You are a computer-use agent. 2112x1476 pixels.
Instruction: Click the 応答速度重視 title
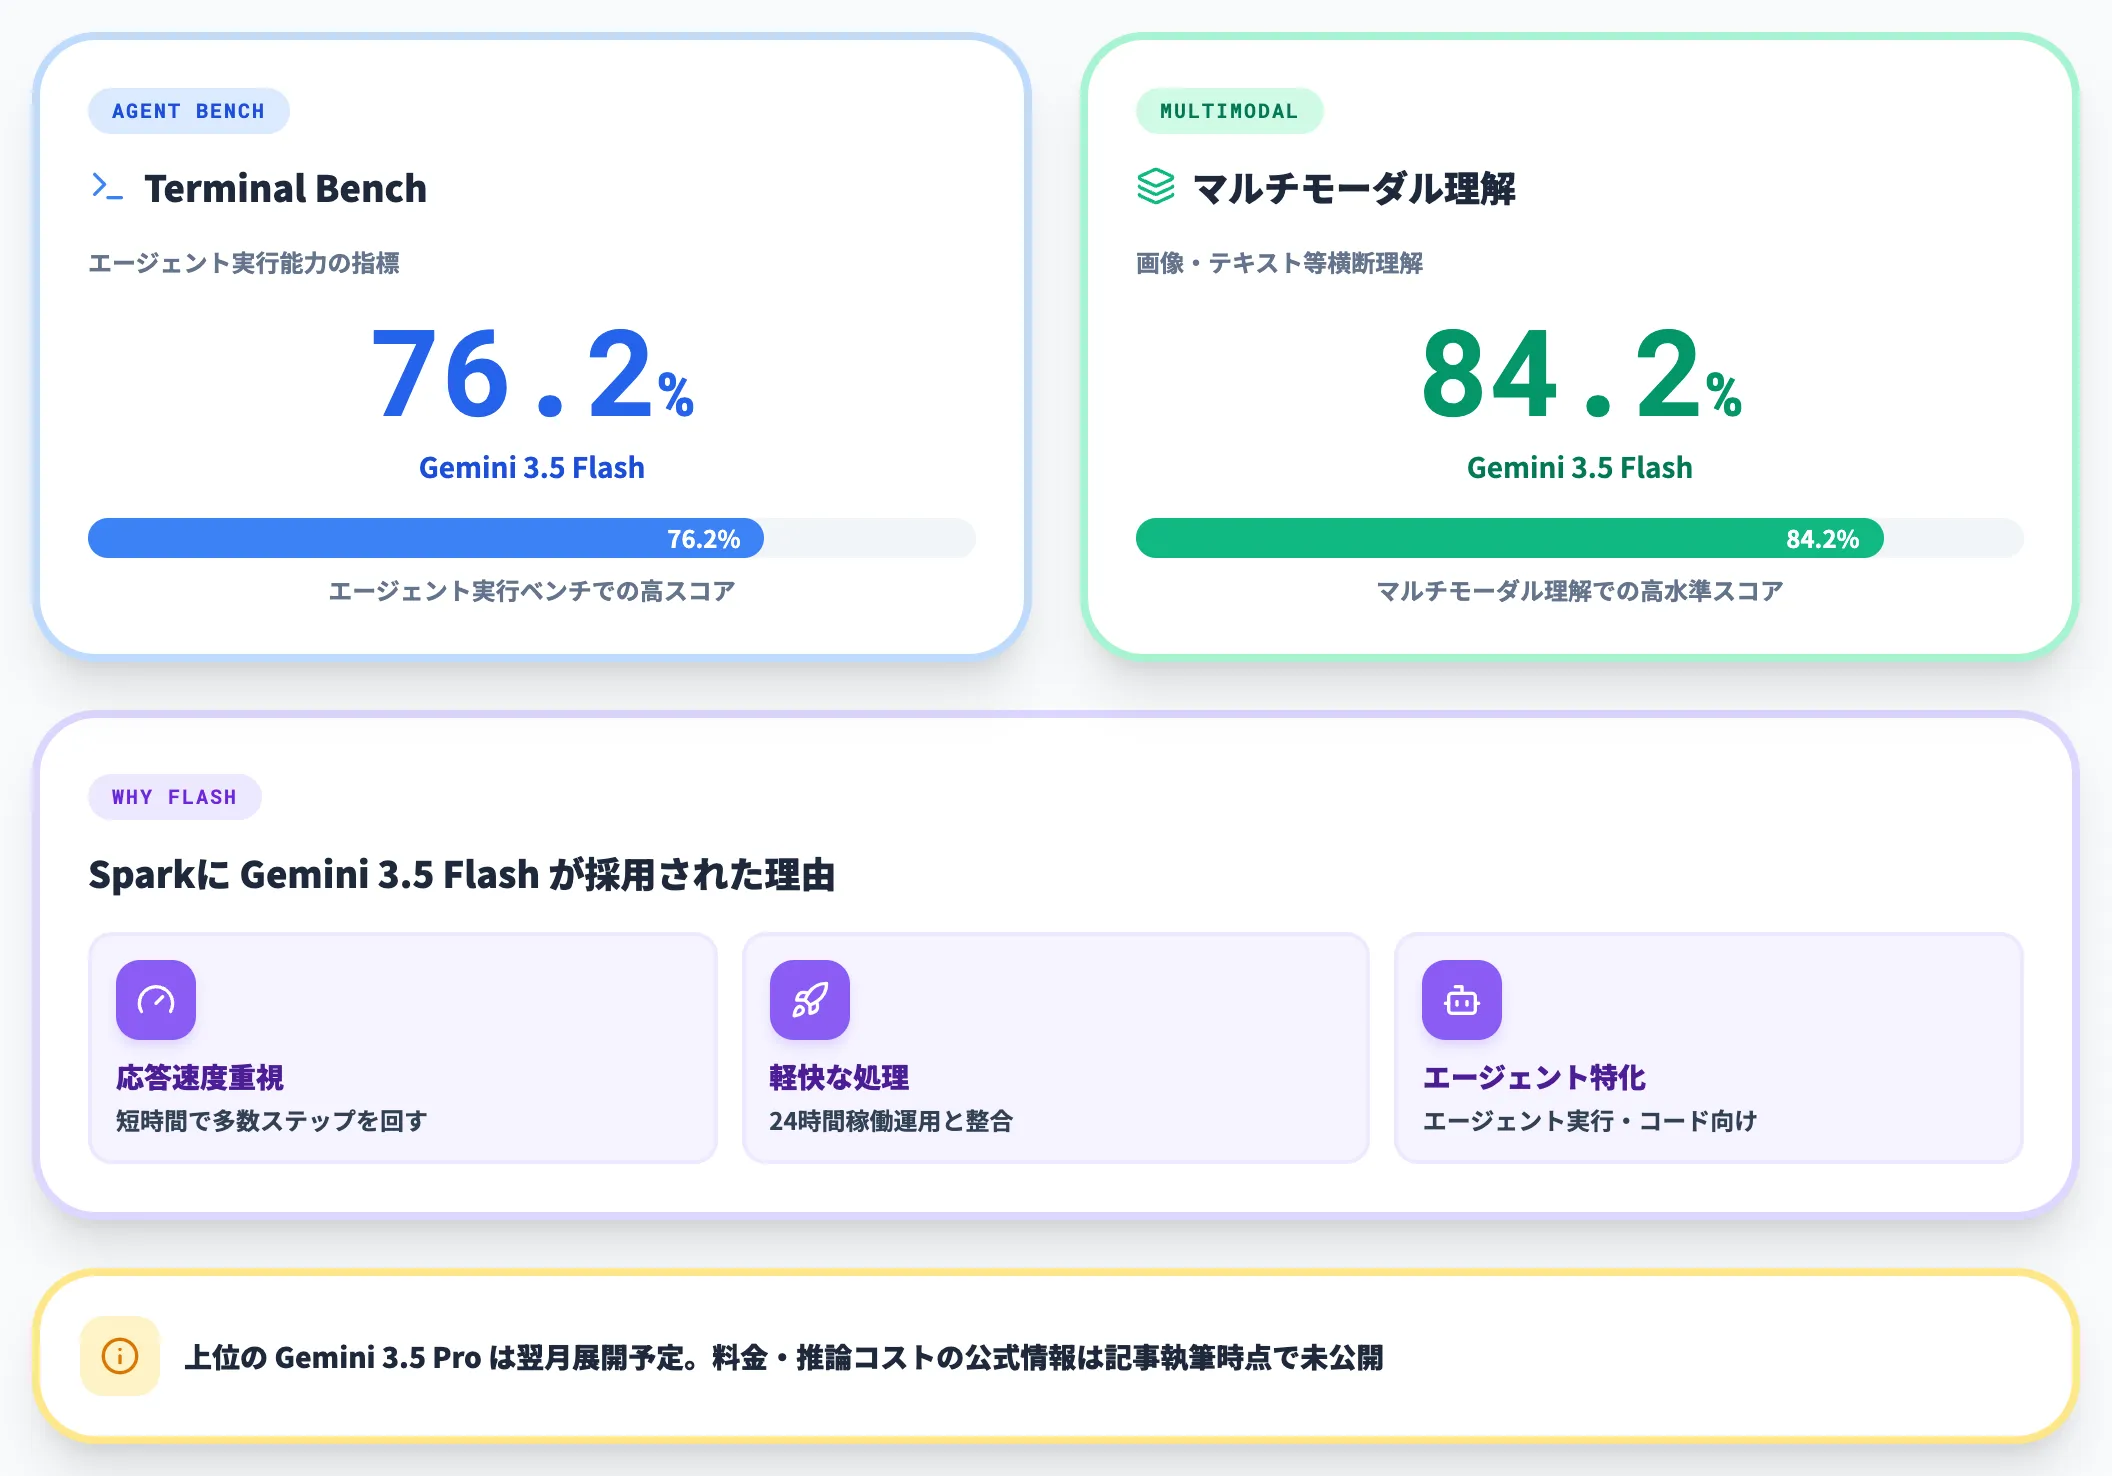(200, 1078)
